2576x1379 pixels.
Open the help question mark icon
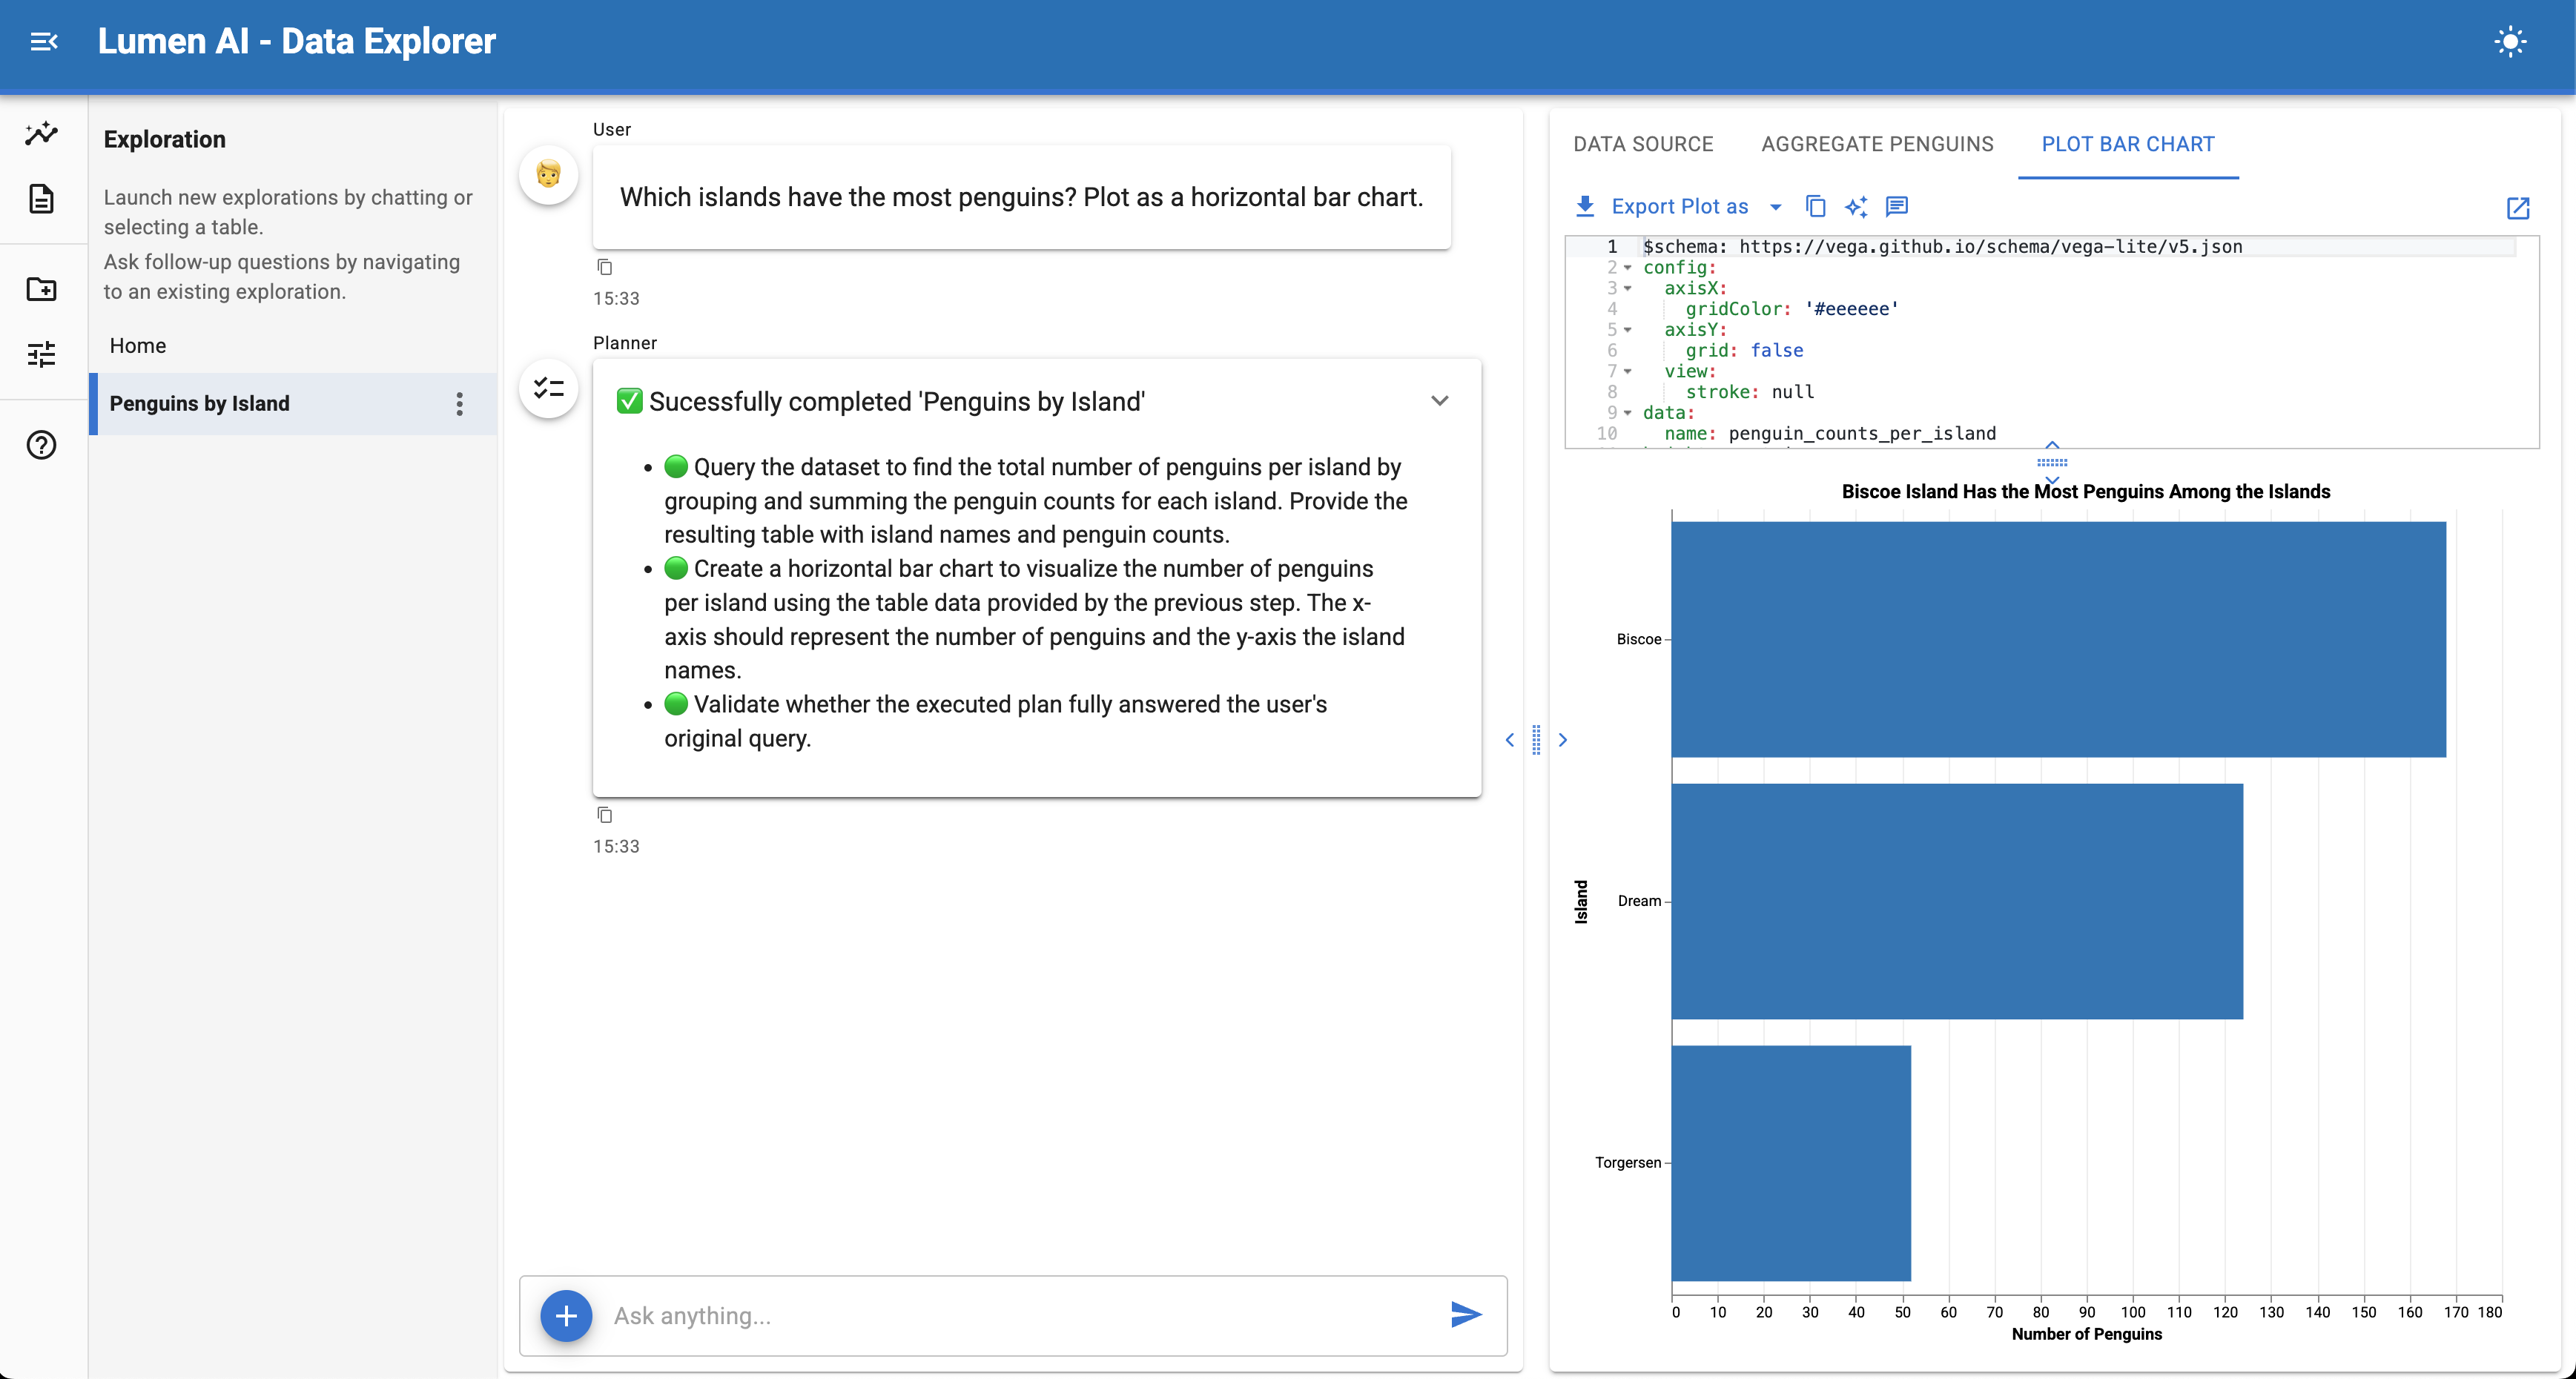tap(42, 445)
